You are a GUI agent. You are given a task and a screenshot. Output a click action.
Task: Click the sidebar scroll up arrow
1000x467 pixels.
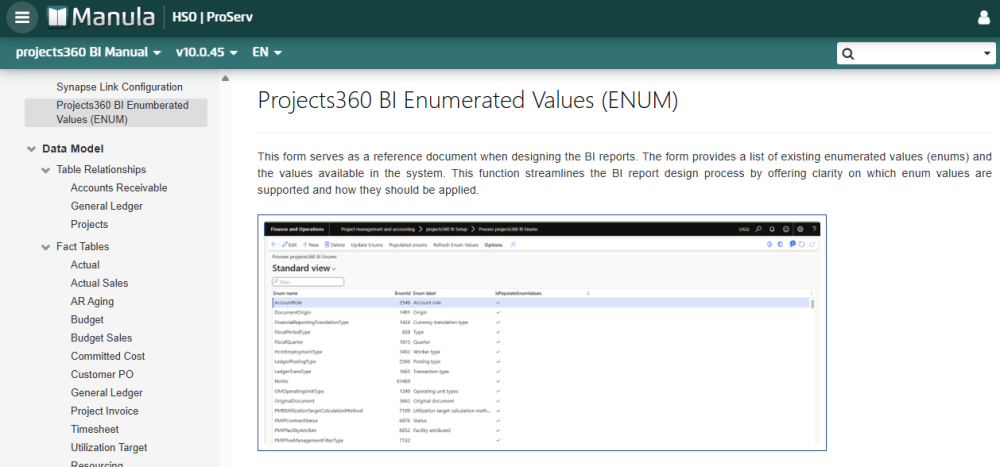click(x=224, y=78)
